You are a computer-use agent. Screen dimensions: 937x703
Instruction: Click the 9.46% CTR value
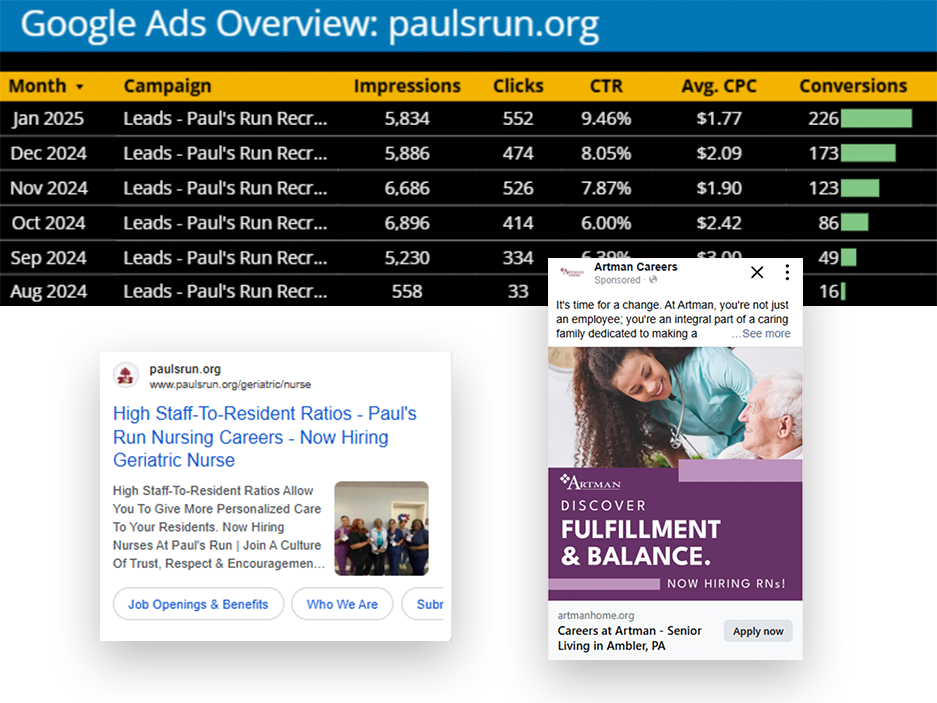[x=606, y=118]
